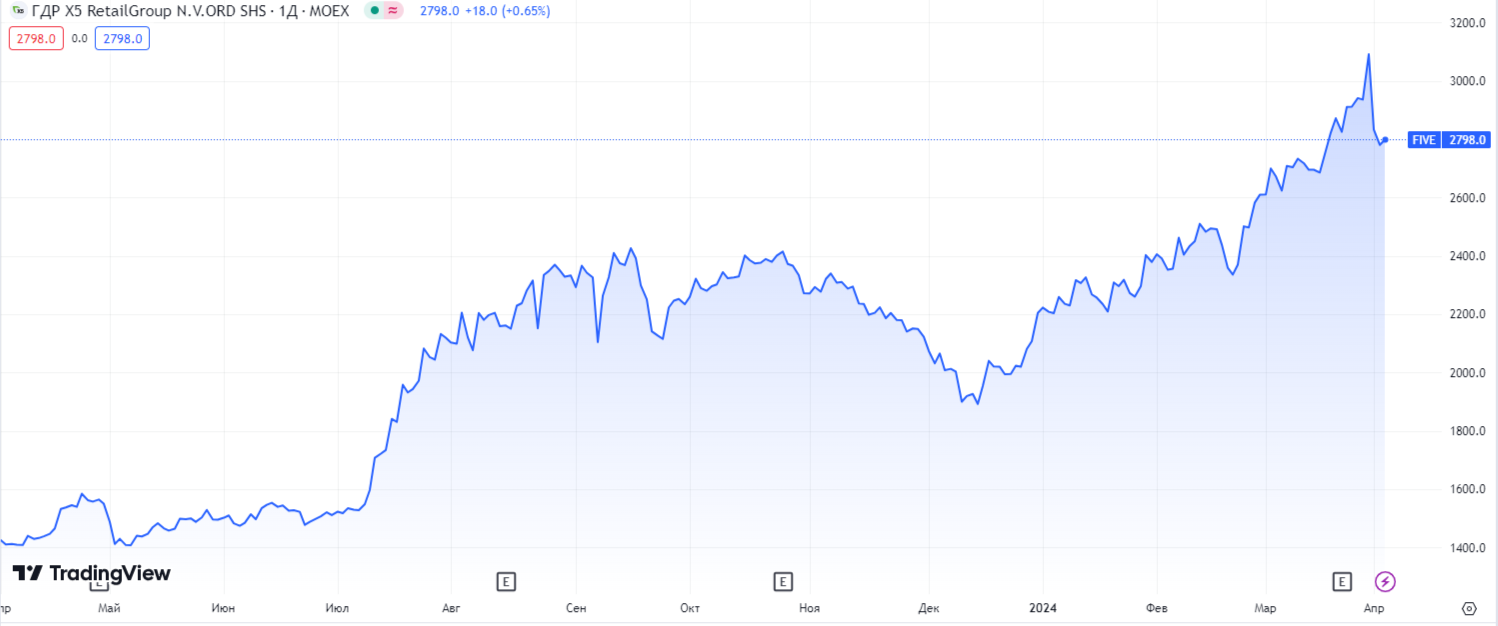The width and height of the screenshot is (1498, 626).
Task: Click the Июн label on time axis
Action: pyautogui.click(x=224, y=607)
